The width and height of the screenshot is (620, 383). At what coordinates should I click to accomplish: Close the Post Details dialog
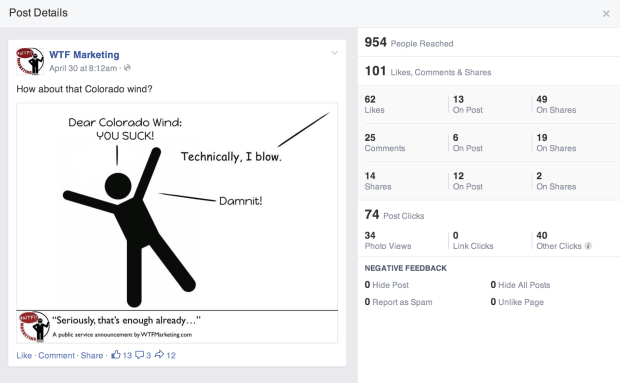click(x=606, y=14)
